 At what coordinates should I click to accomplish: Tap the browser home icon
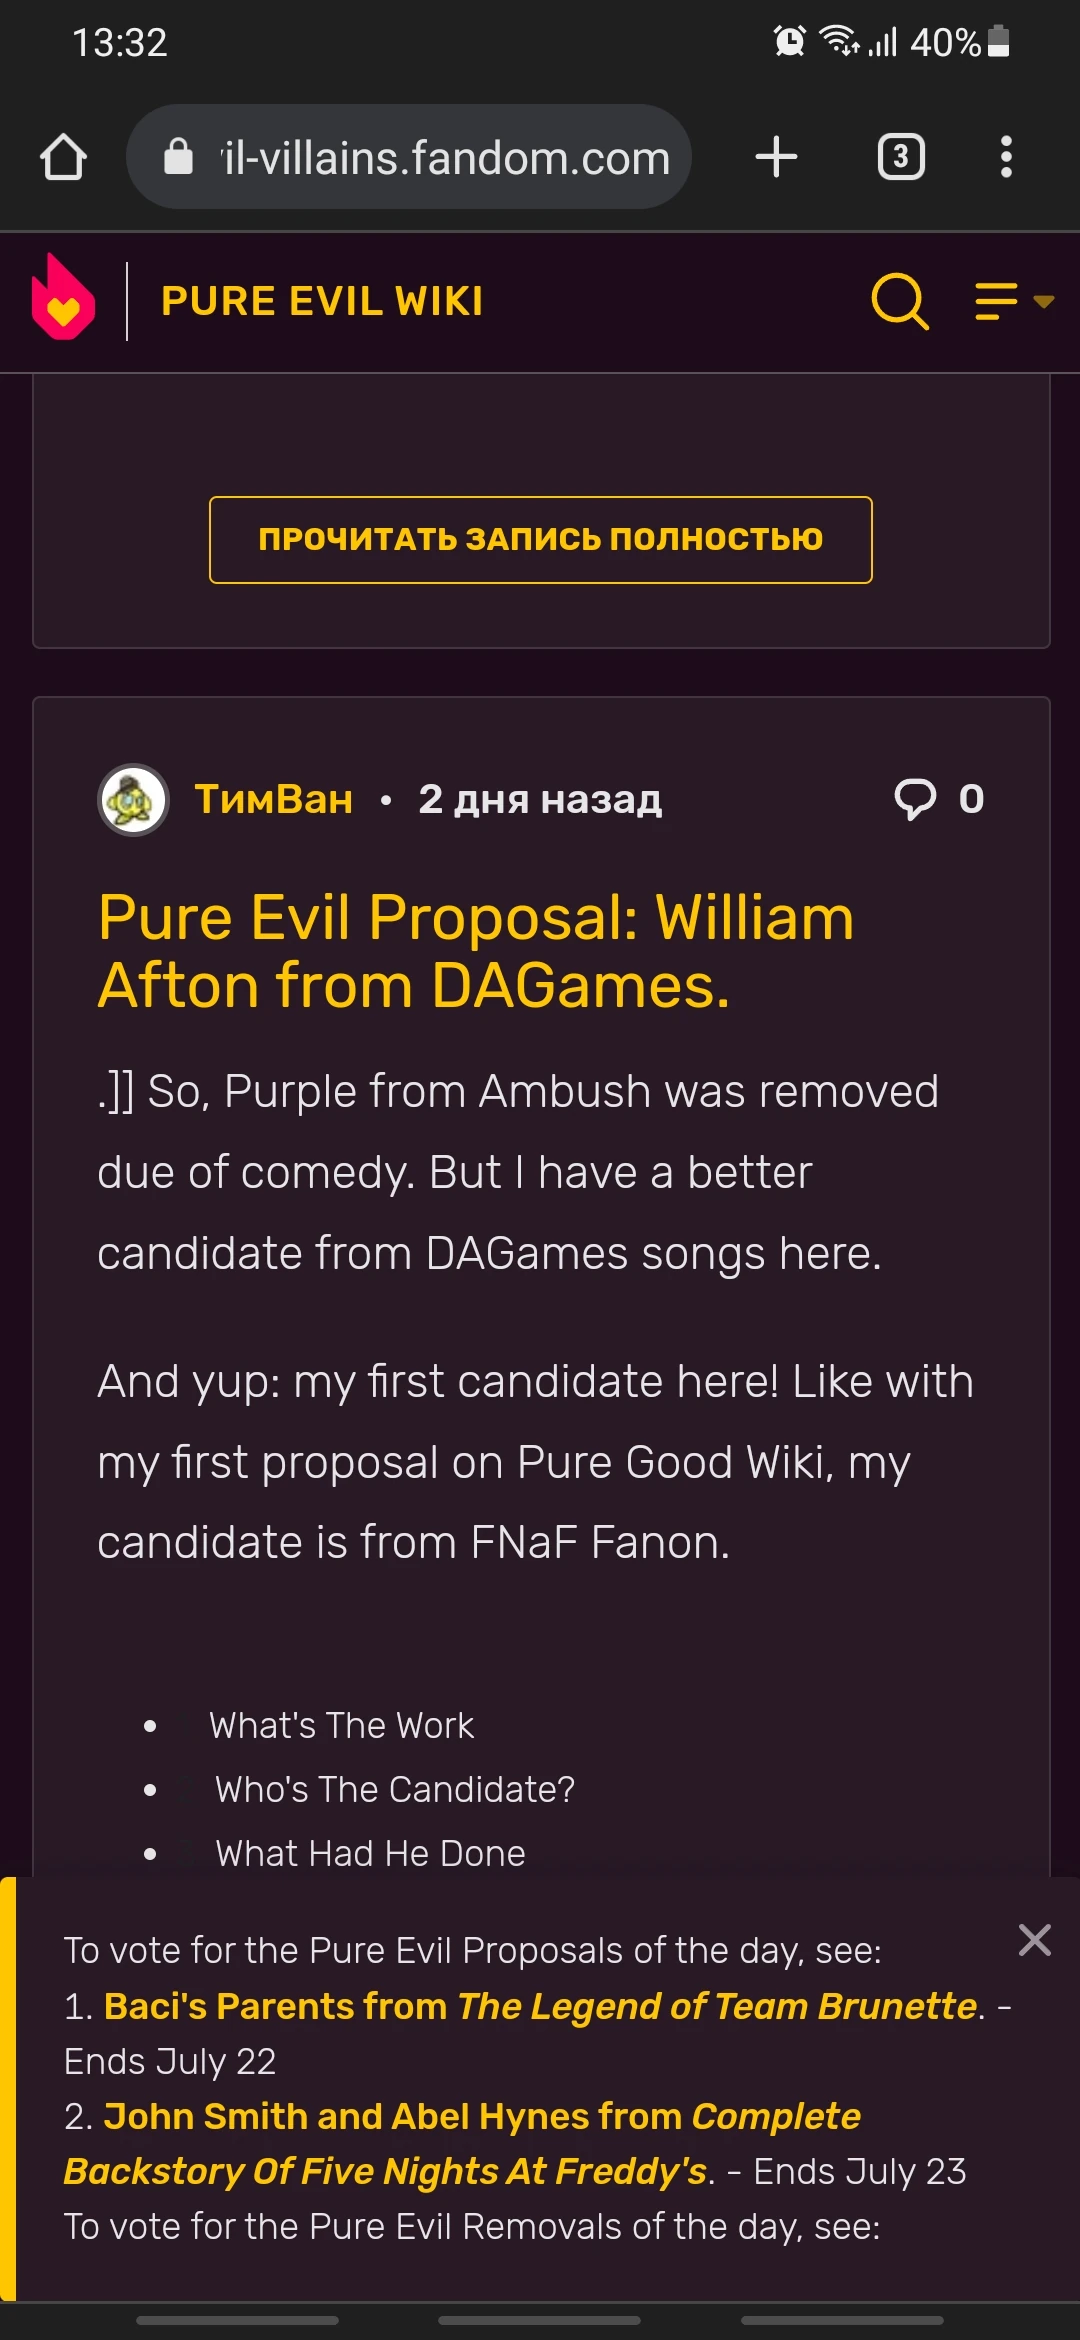62,157
